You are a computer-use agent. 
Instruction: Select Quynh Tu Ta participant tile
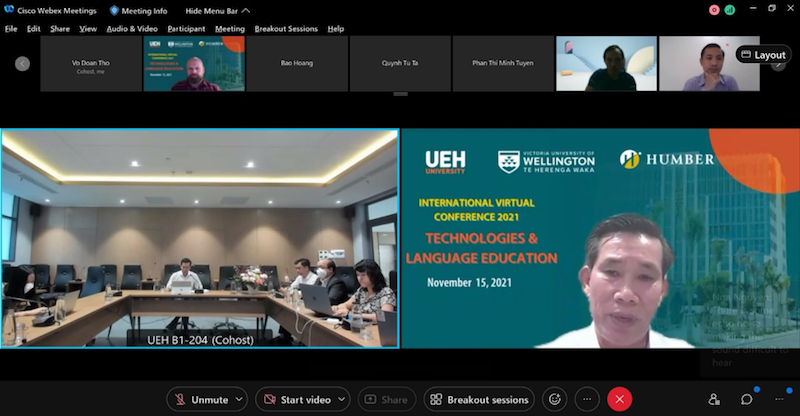pos(400,64)
